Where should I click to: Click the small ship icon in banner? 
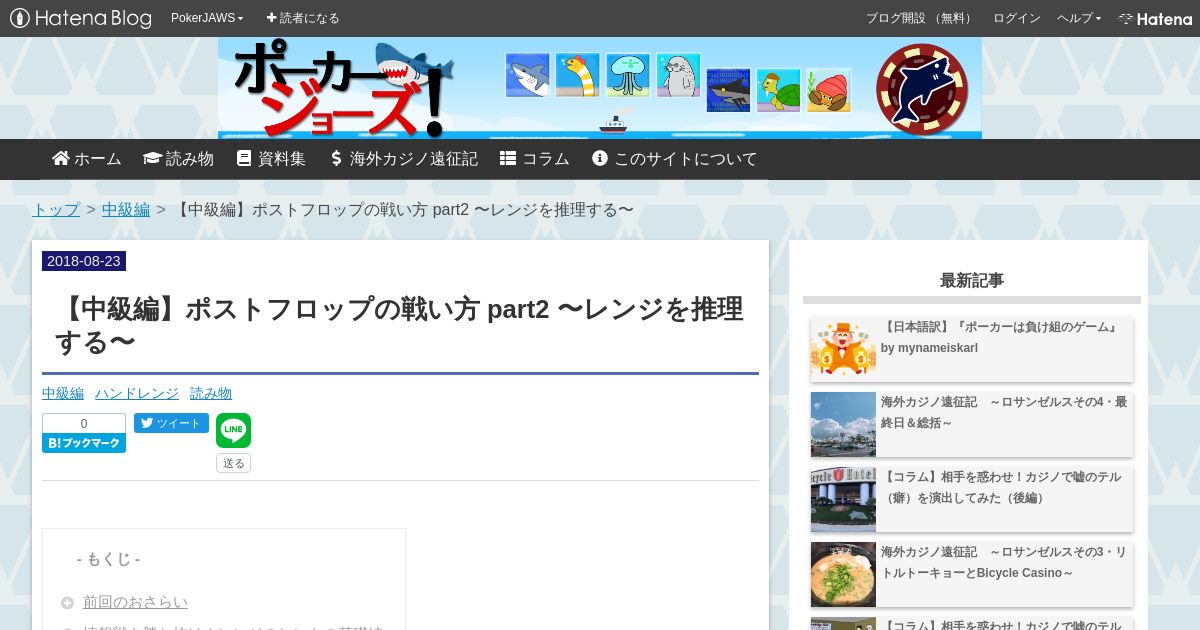pos(613,124)
